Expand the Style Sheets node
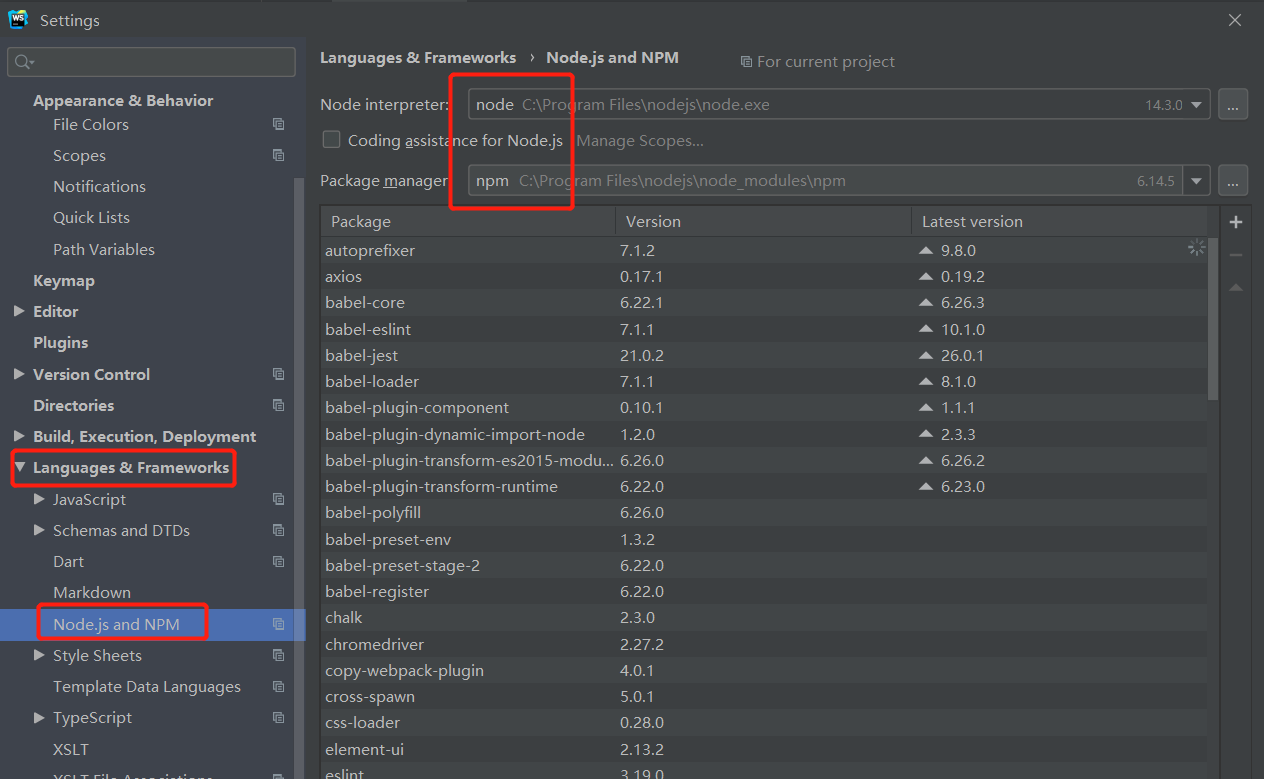Image resolution: width=1264 pixels, height=779 pixels. (x=39, y=656)
